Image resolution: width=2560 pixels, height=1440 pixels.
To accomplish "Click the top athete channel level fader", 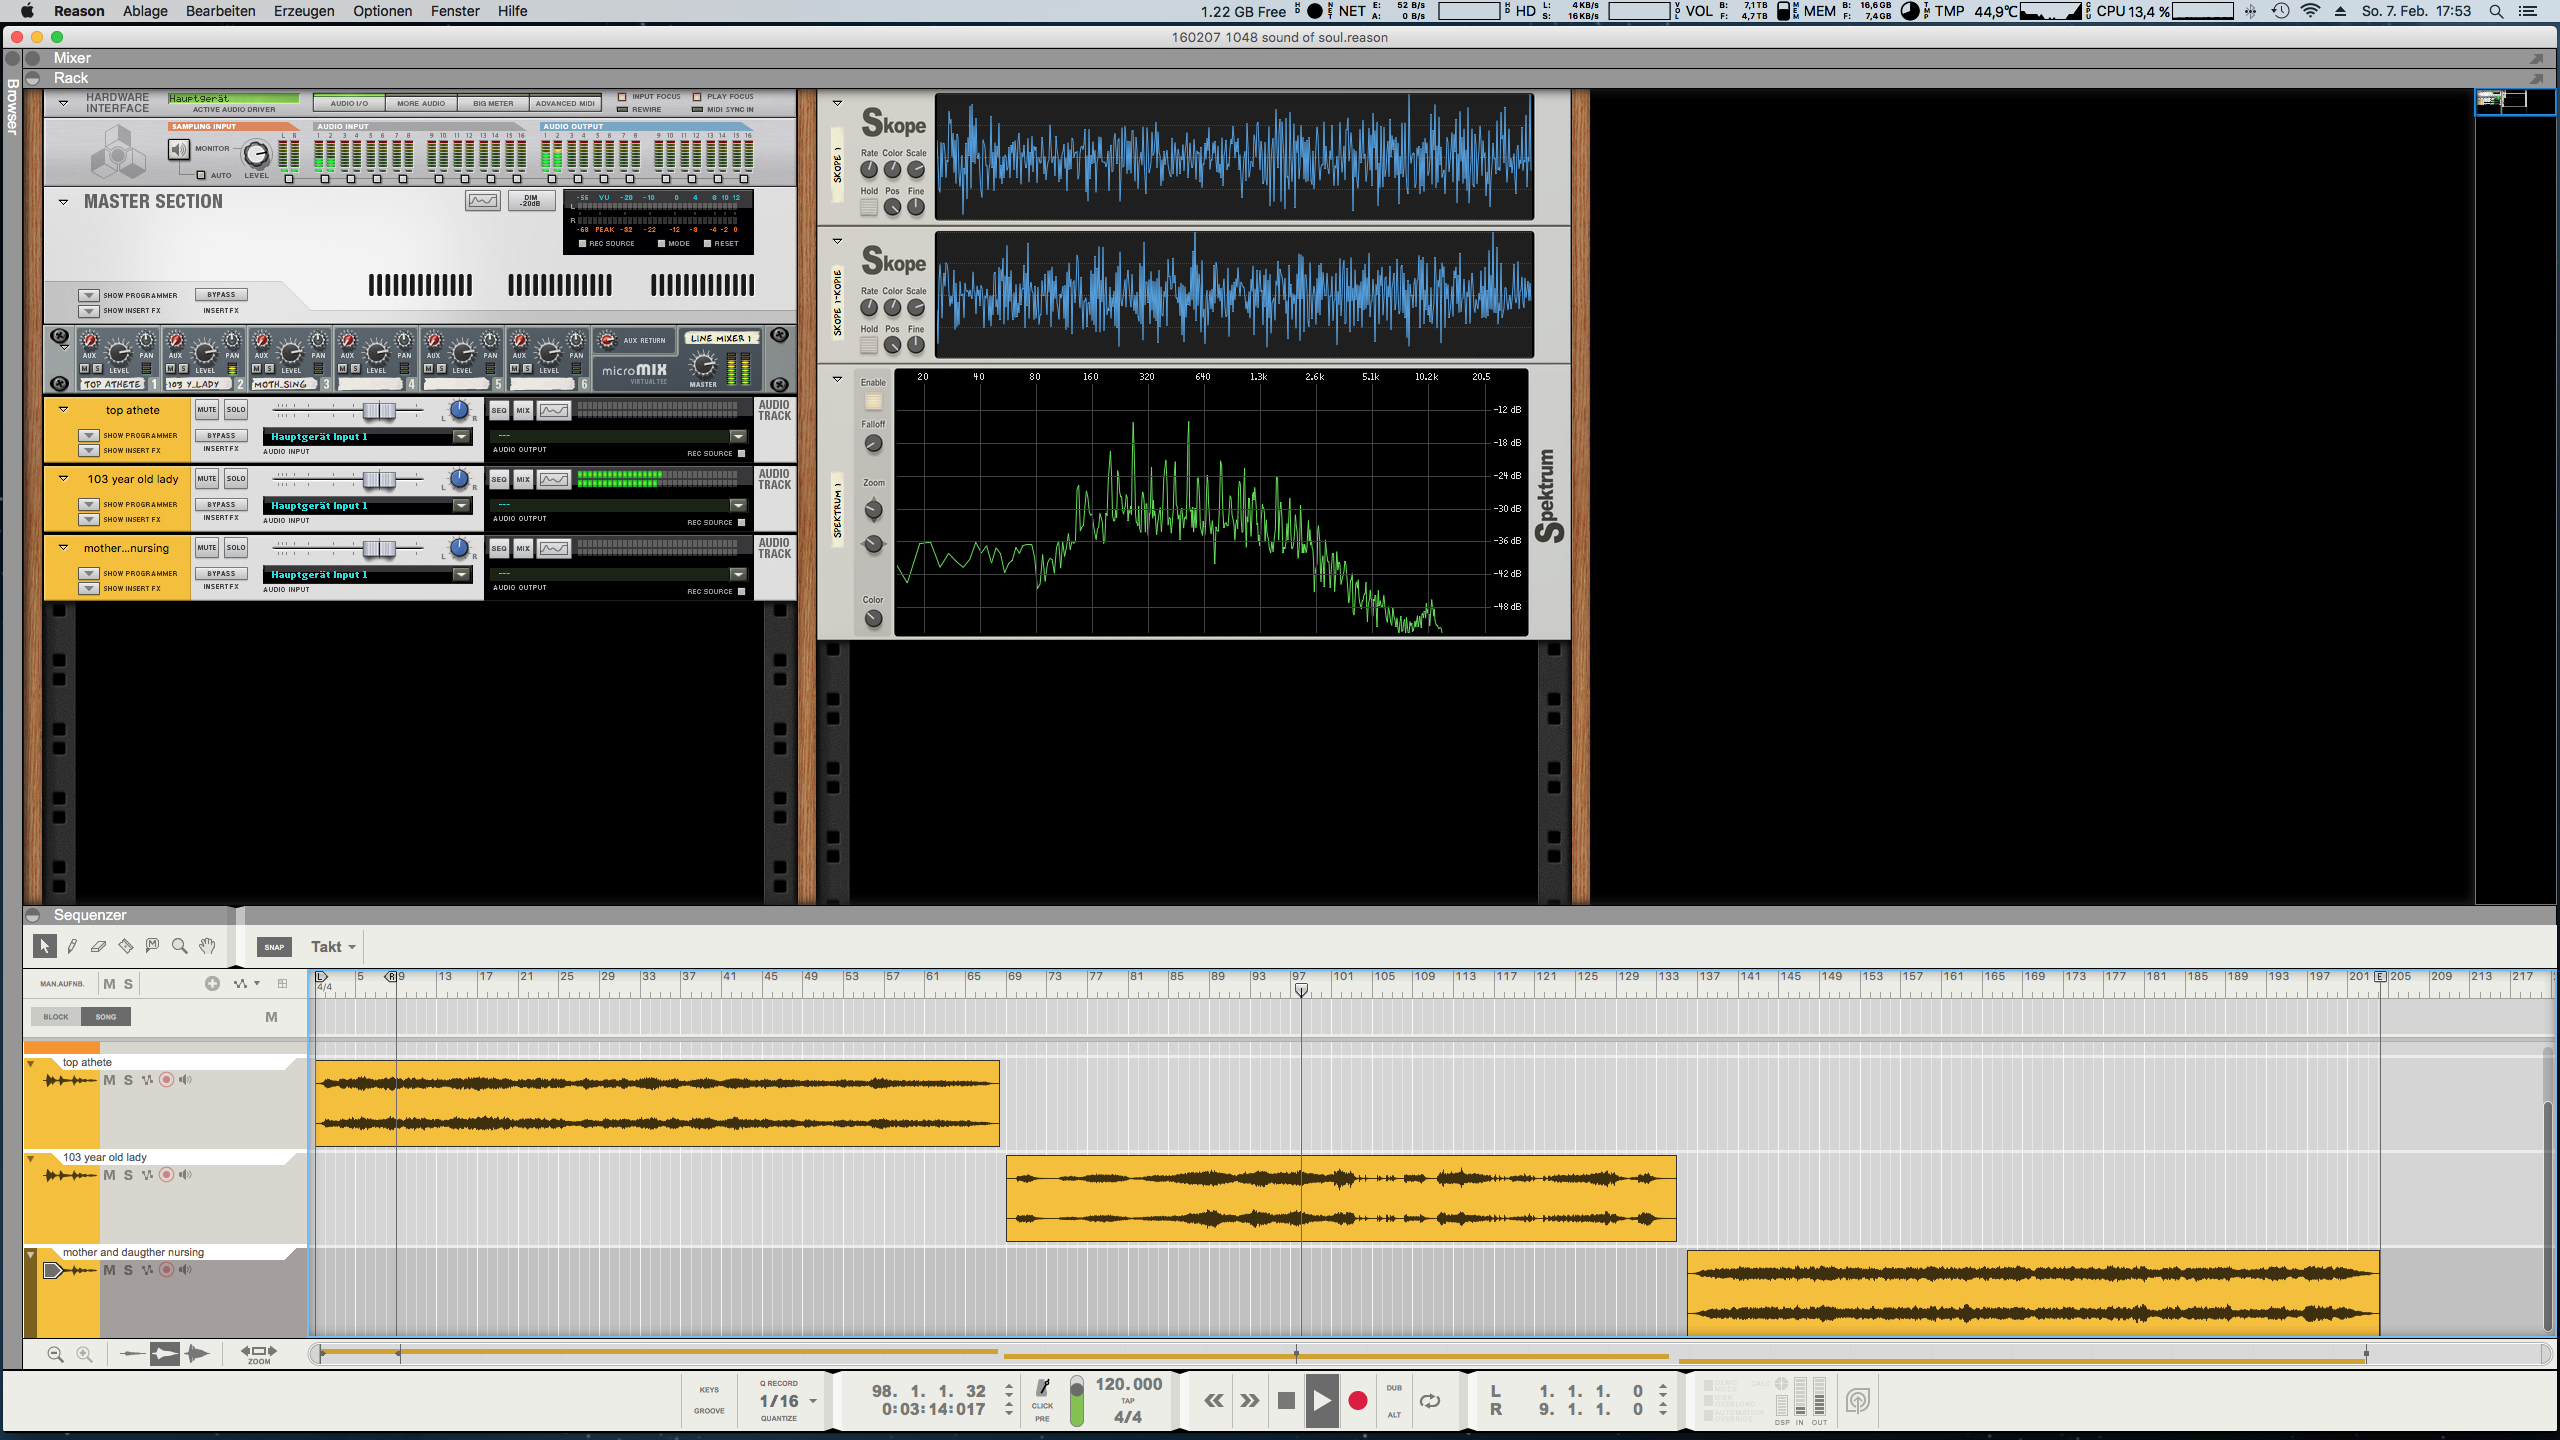I will [380, 411].
